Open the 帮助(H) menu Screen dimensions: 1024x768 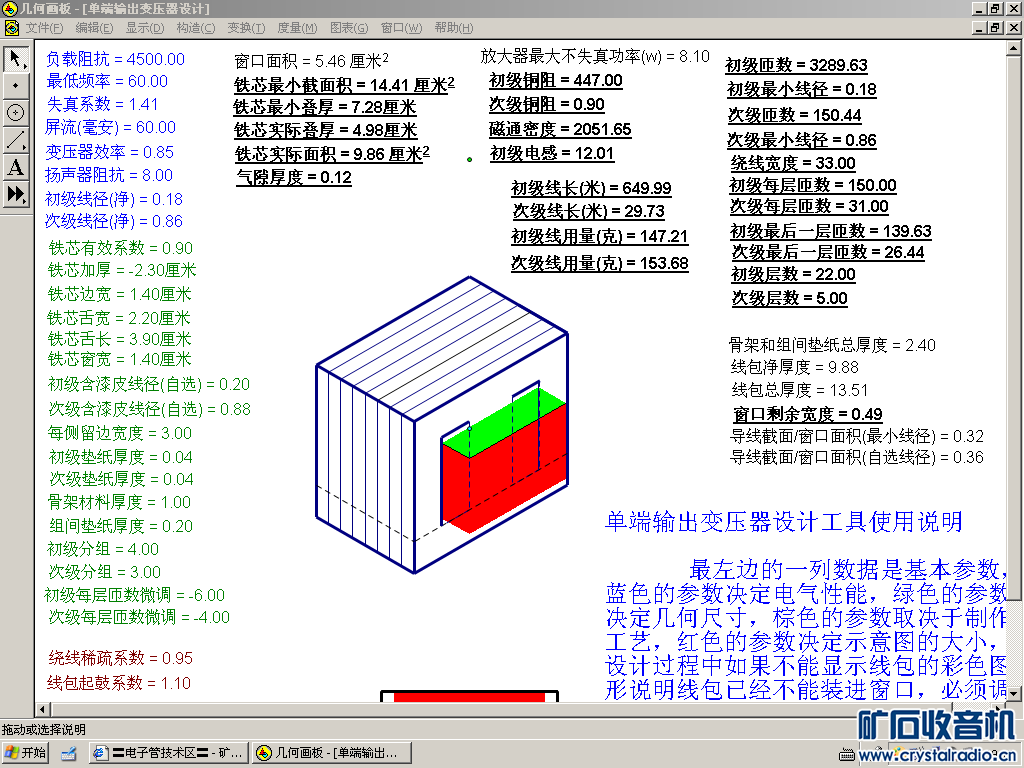tap(454, 28)
